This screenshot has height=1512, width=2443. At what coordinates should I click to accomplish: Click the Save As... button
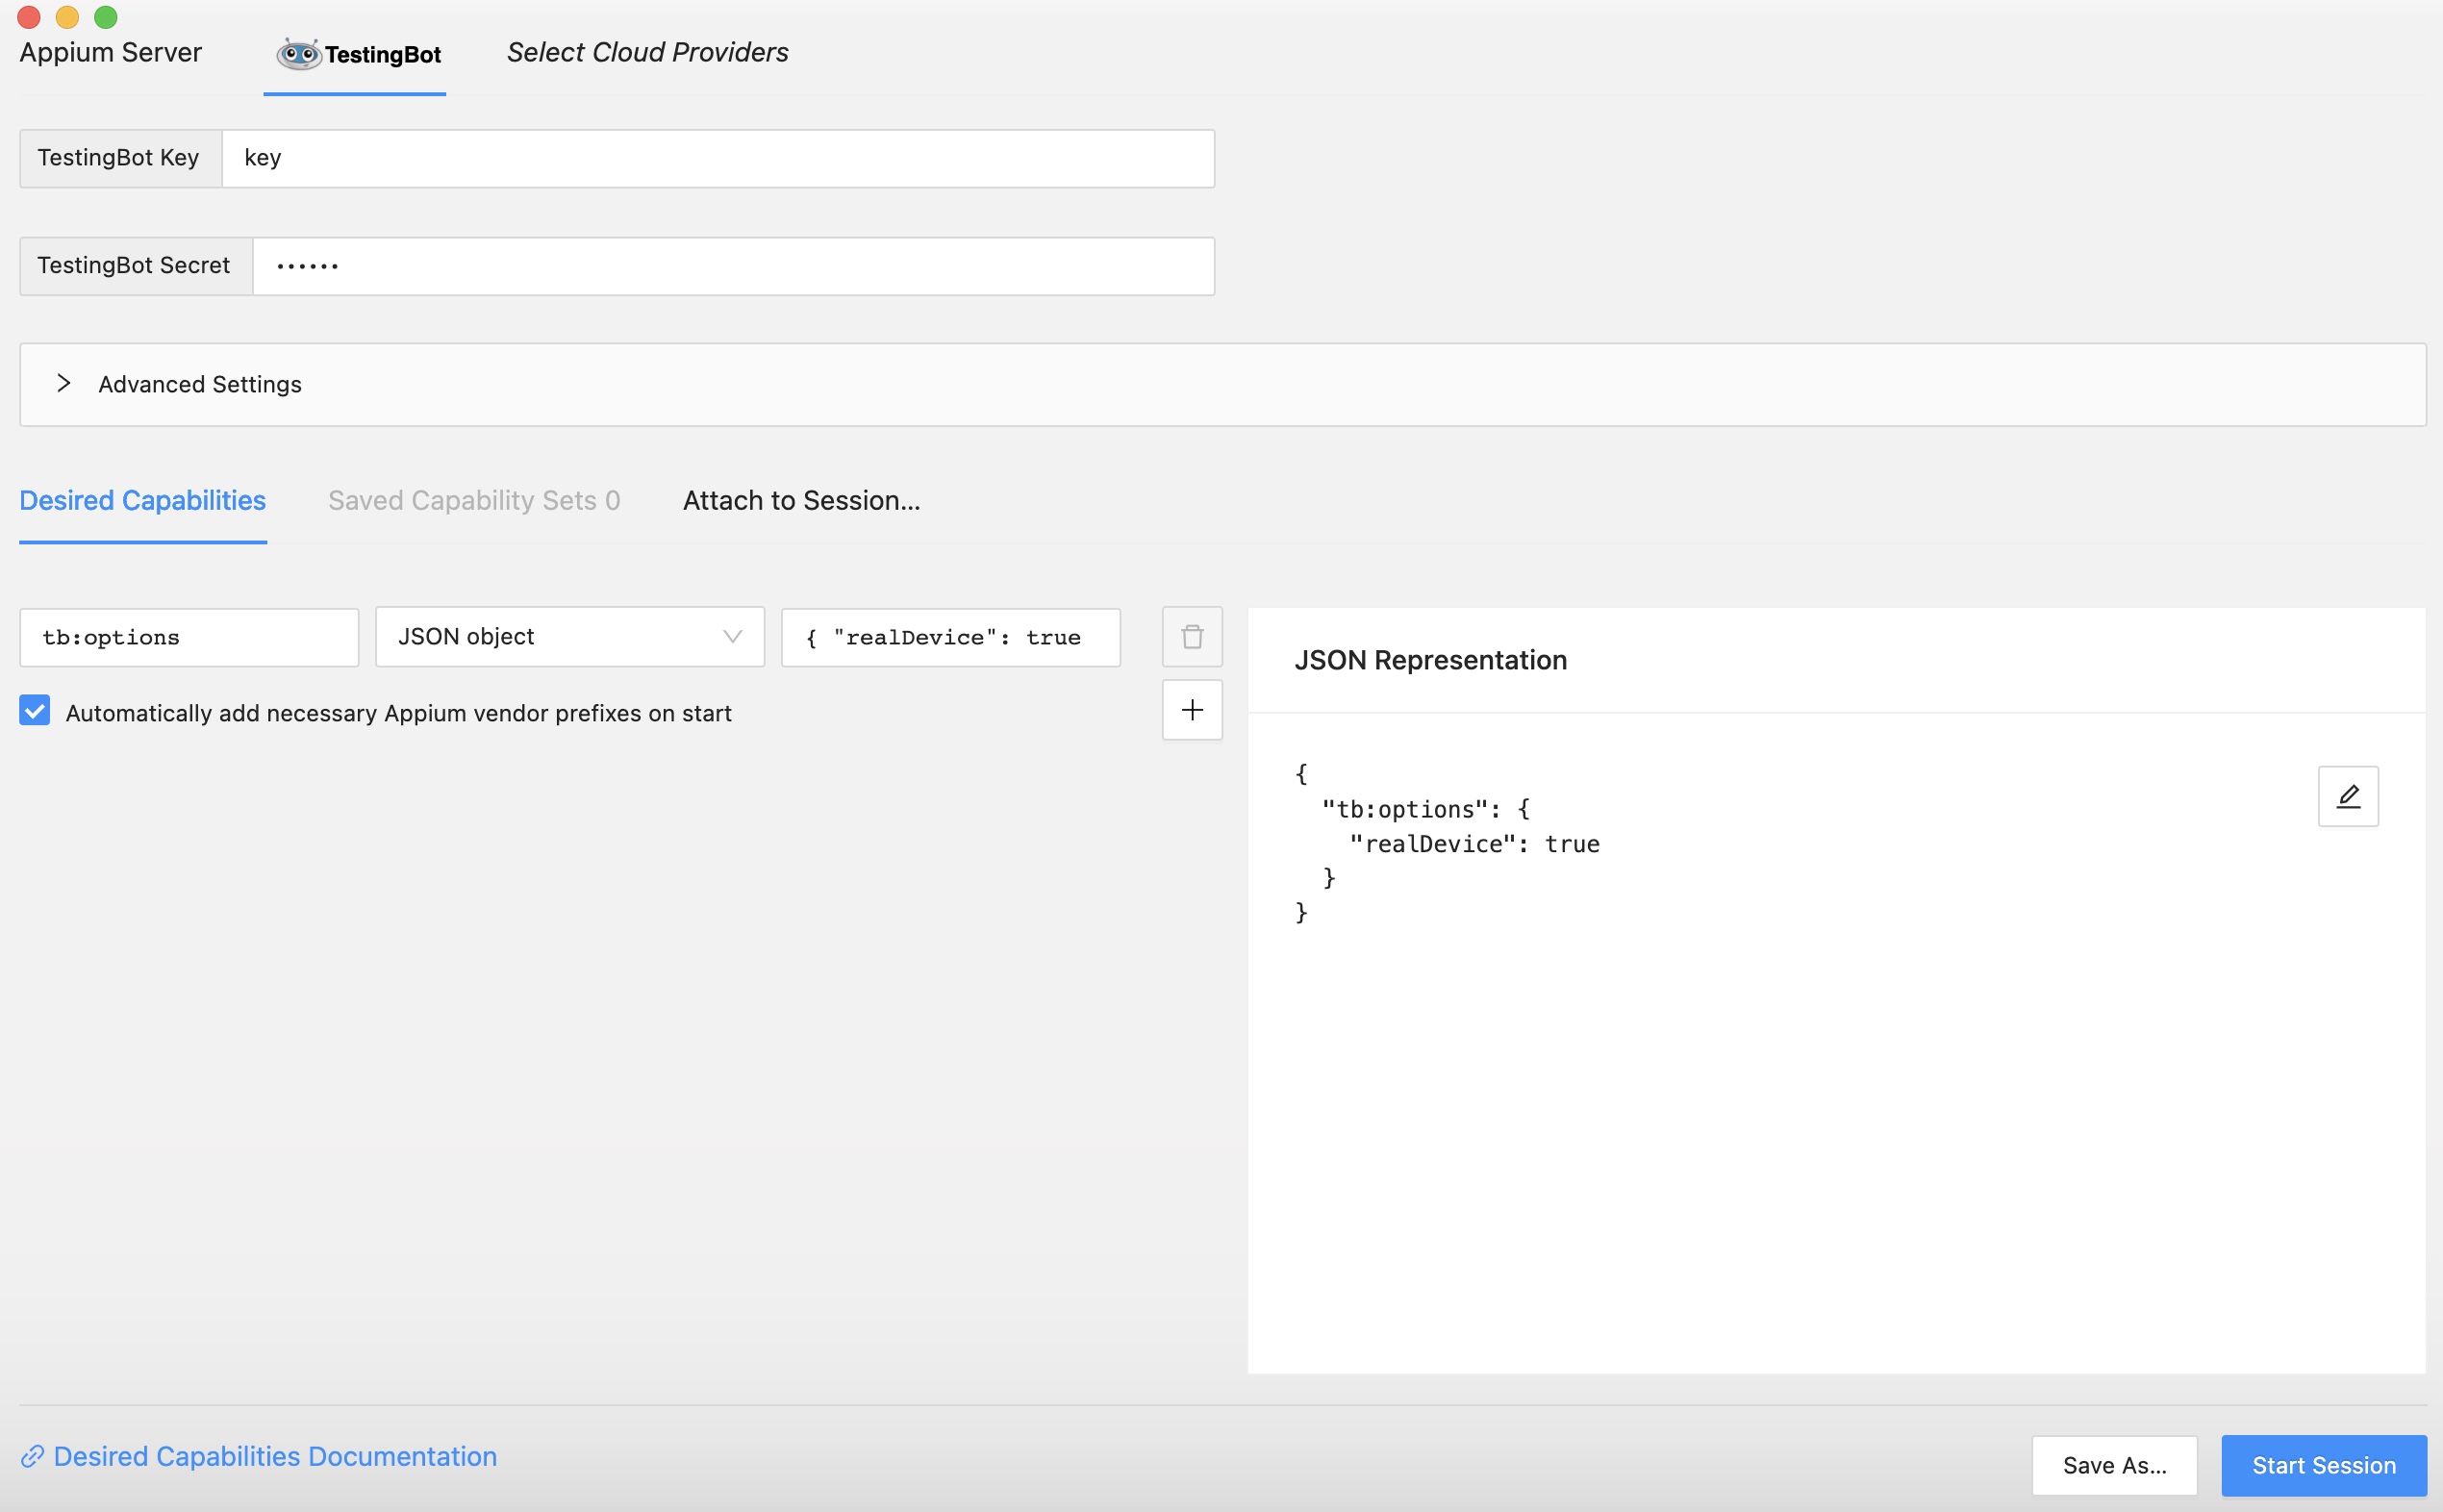(2115, 1465)
